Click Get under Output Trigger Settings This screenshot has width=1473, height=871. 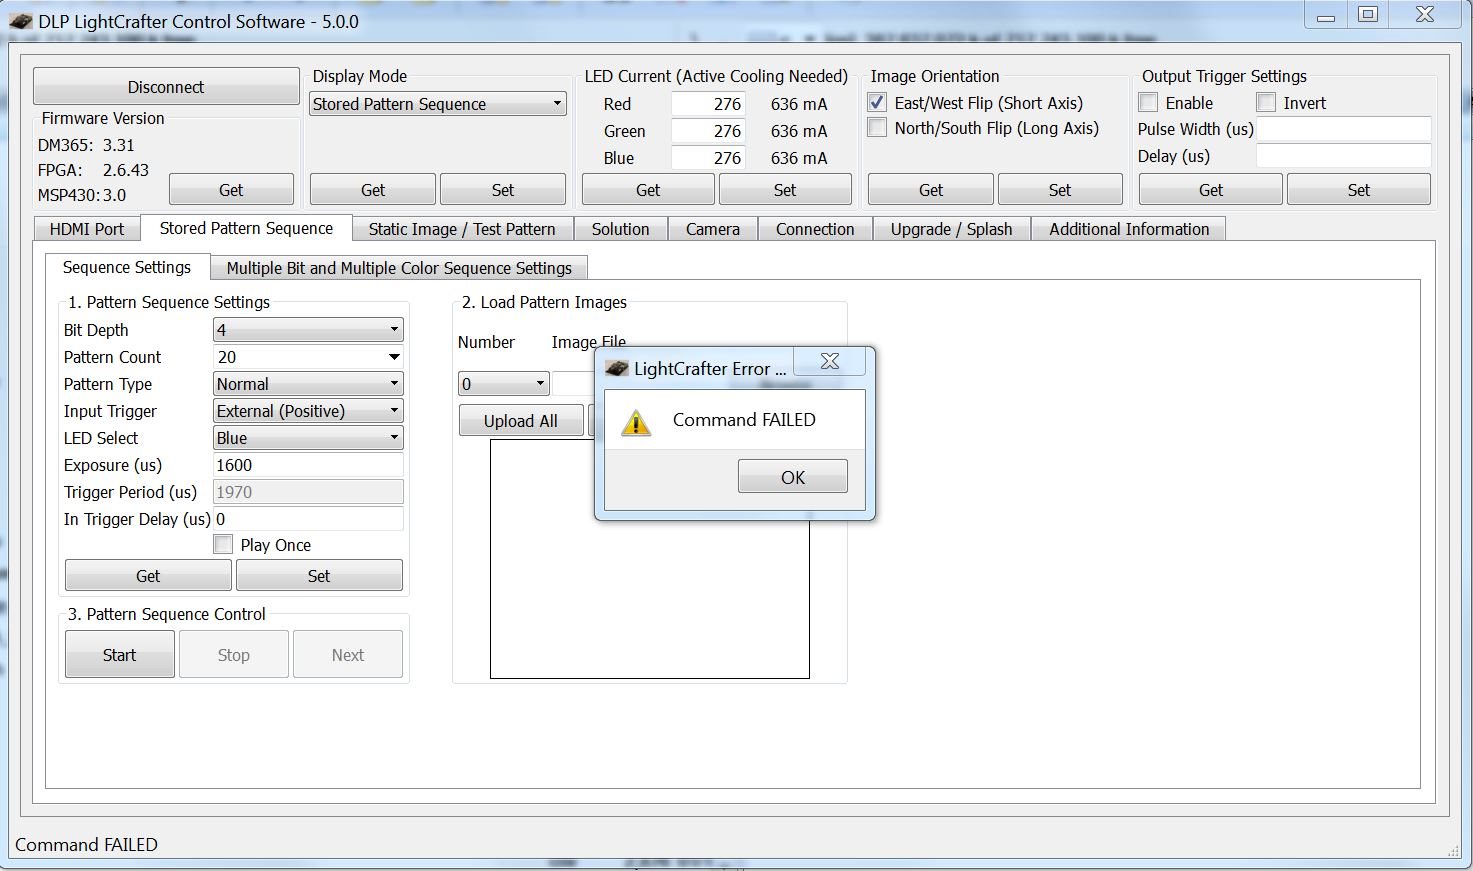[1211, 190]
